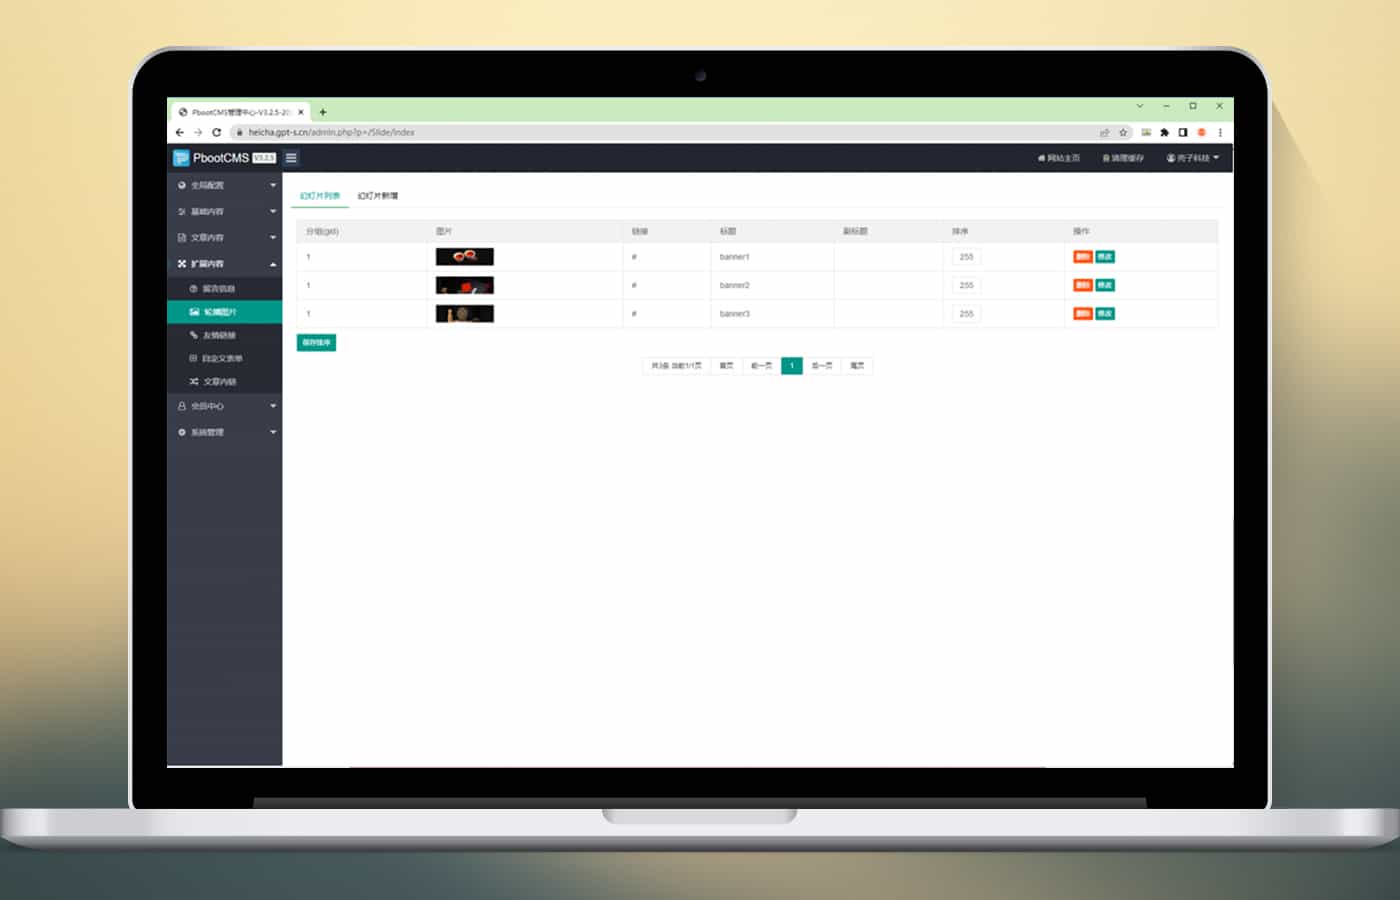The image size is (1400, 900).
Task: Click the orange profile avatar in browser toolbar
Action: [x=1202, y=132]
